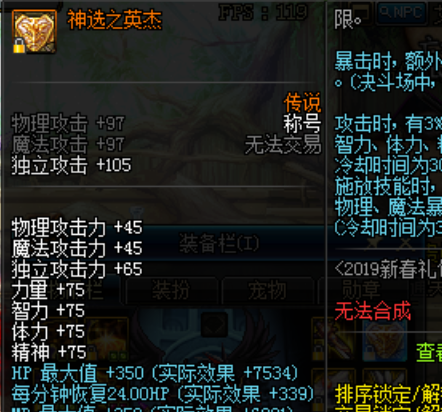Click the 独立攻击 +105 stat line
Screen dimensions: 442x412
[71, 165]
